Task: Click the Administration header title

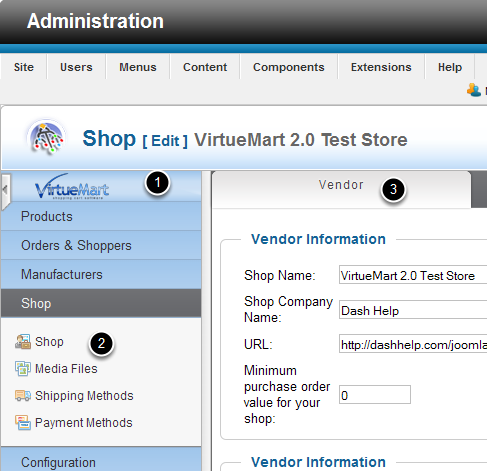Action: 95,21
